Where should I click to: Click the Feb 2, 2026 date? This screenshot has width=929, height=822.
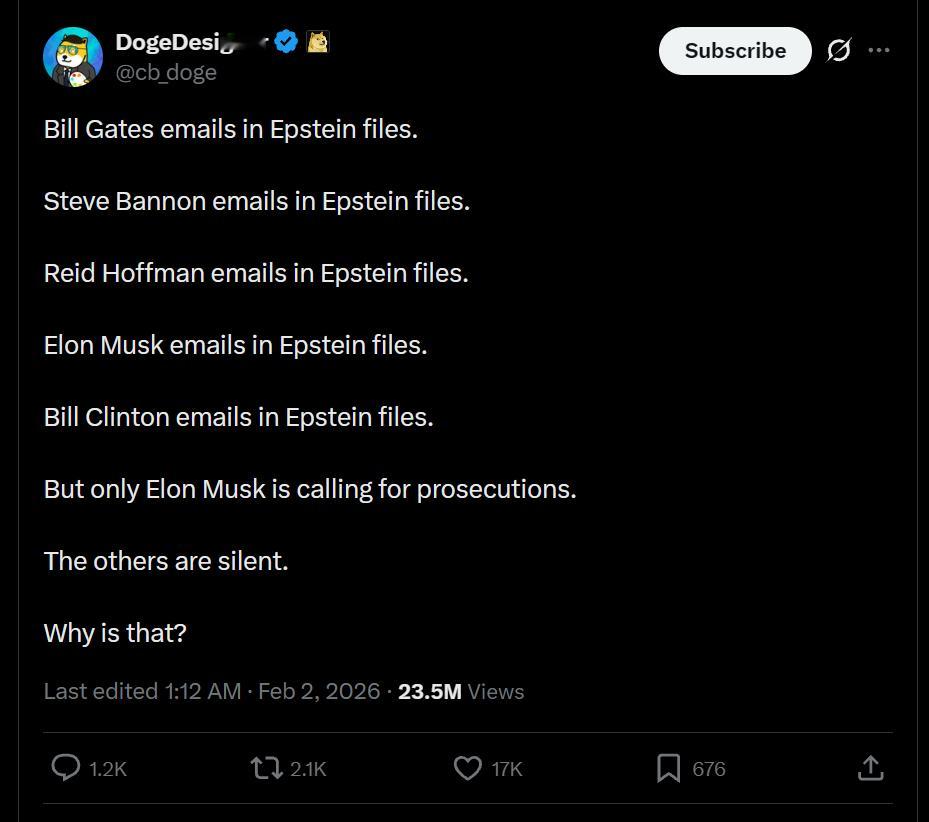(x=319, y=691)
